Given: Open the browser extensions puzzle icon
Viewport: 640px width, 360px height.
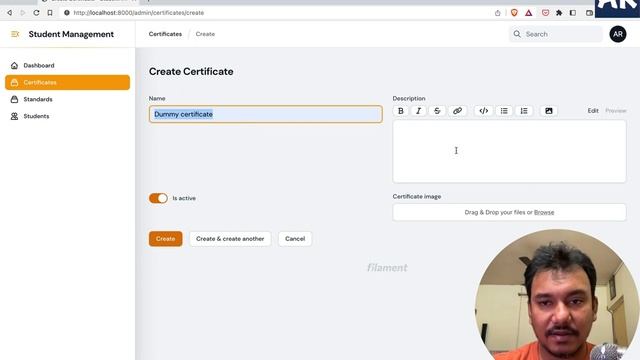Looking at the screenshot, I should pos(559,13).
